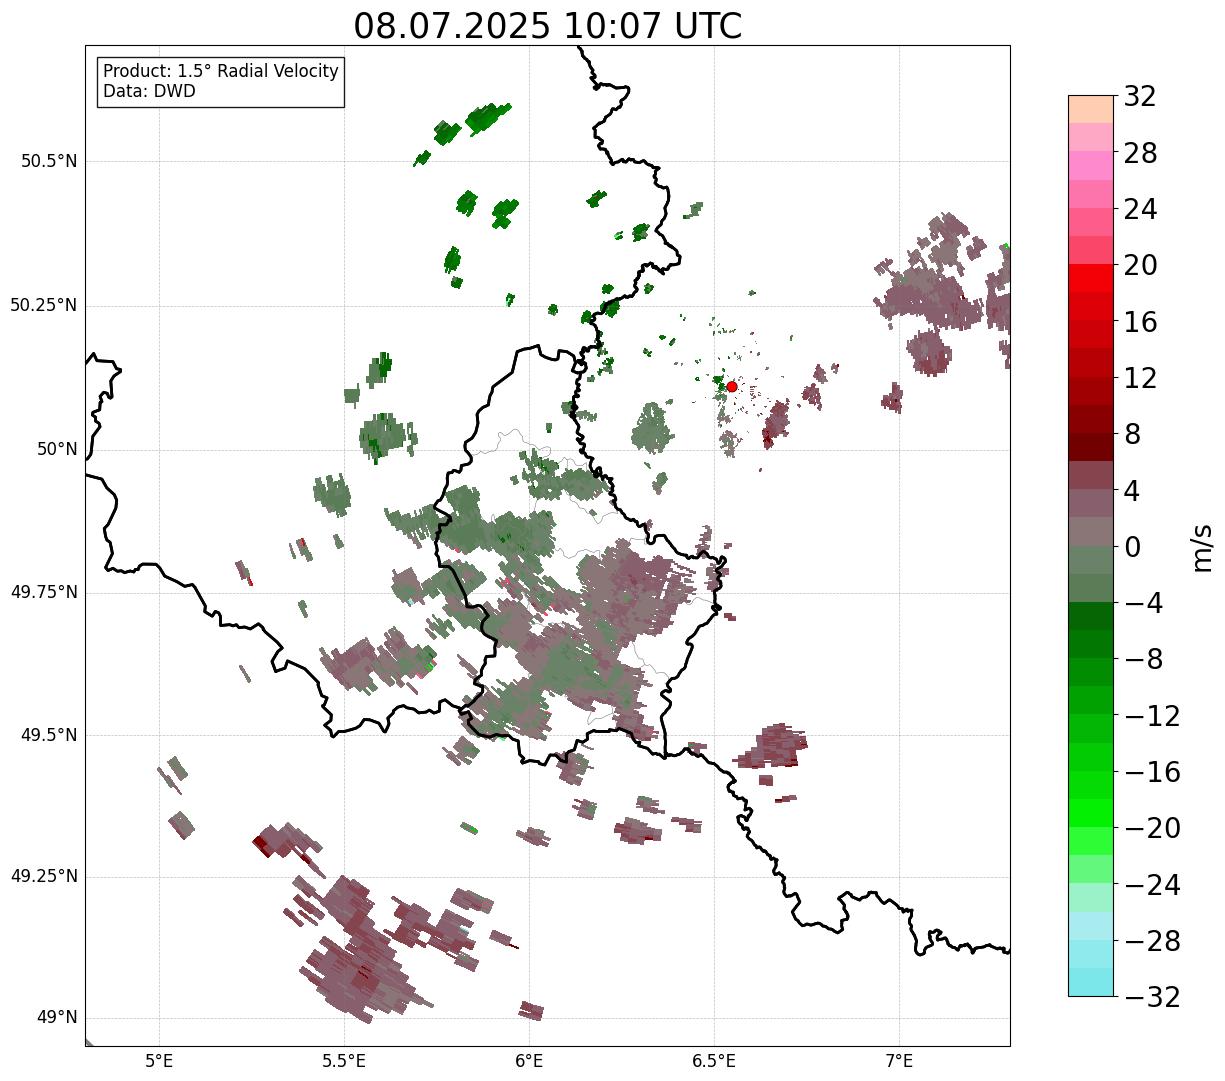Click the 49°N latitude label

57,1018
